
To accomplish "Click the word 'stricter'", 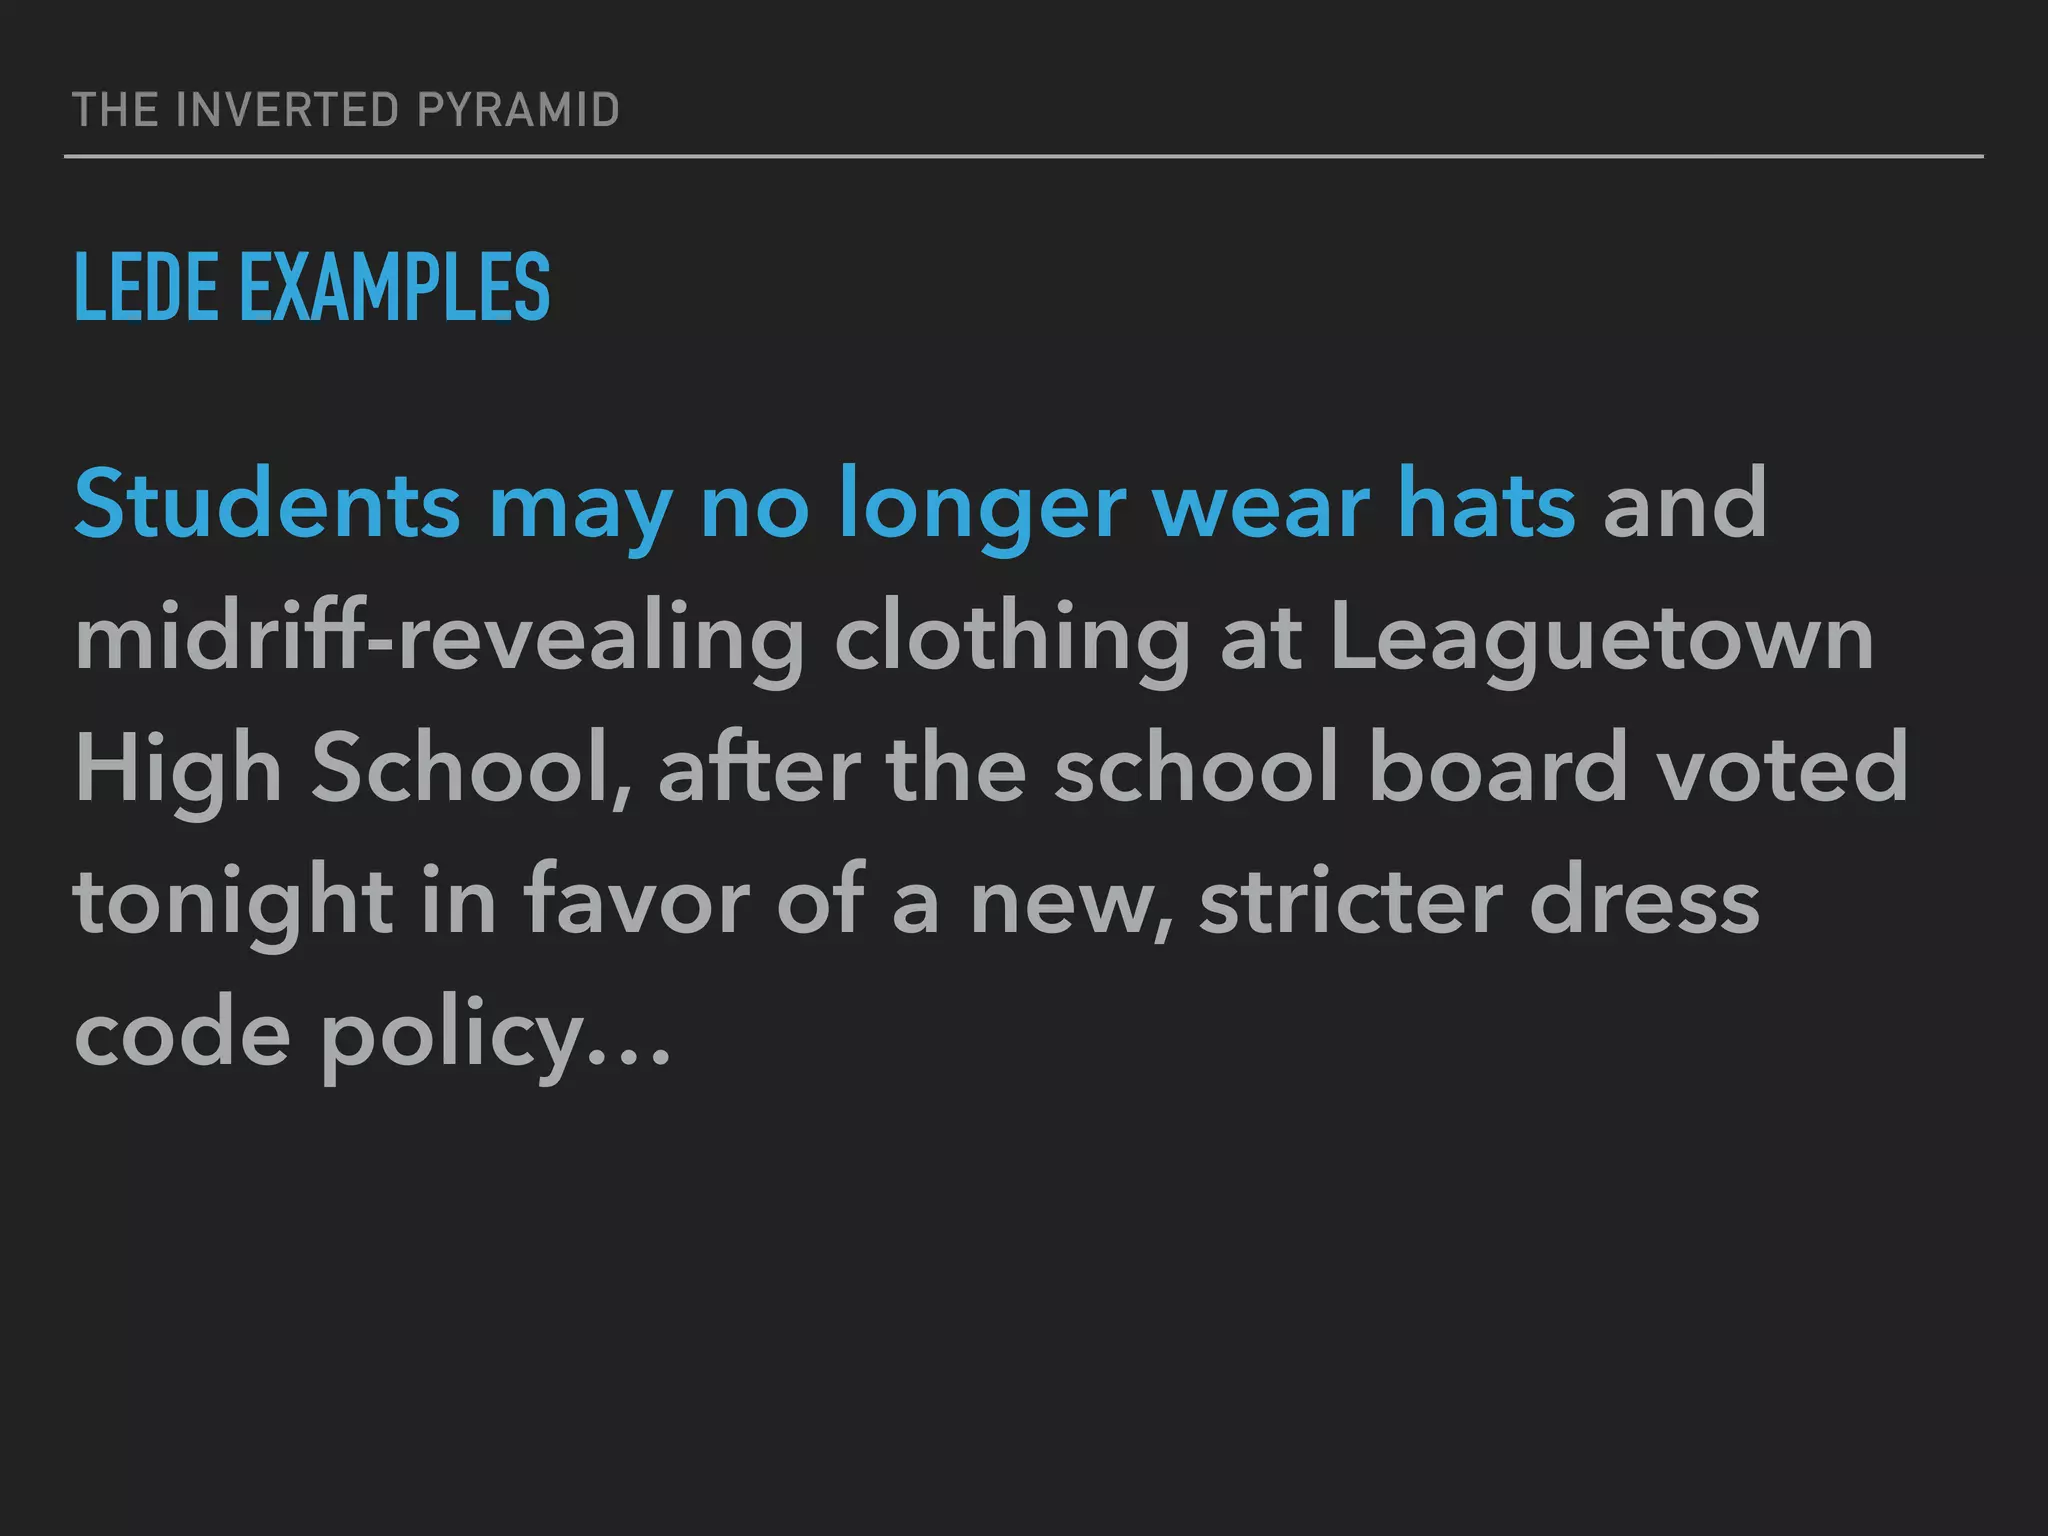I will pos(1350,899).
